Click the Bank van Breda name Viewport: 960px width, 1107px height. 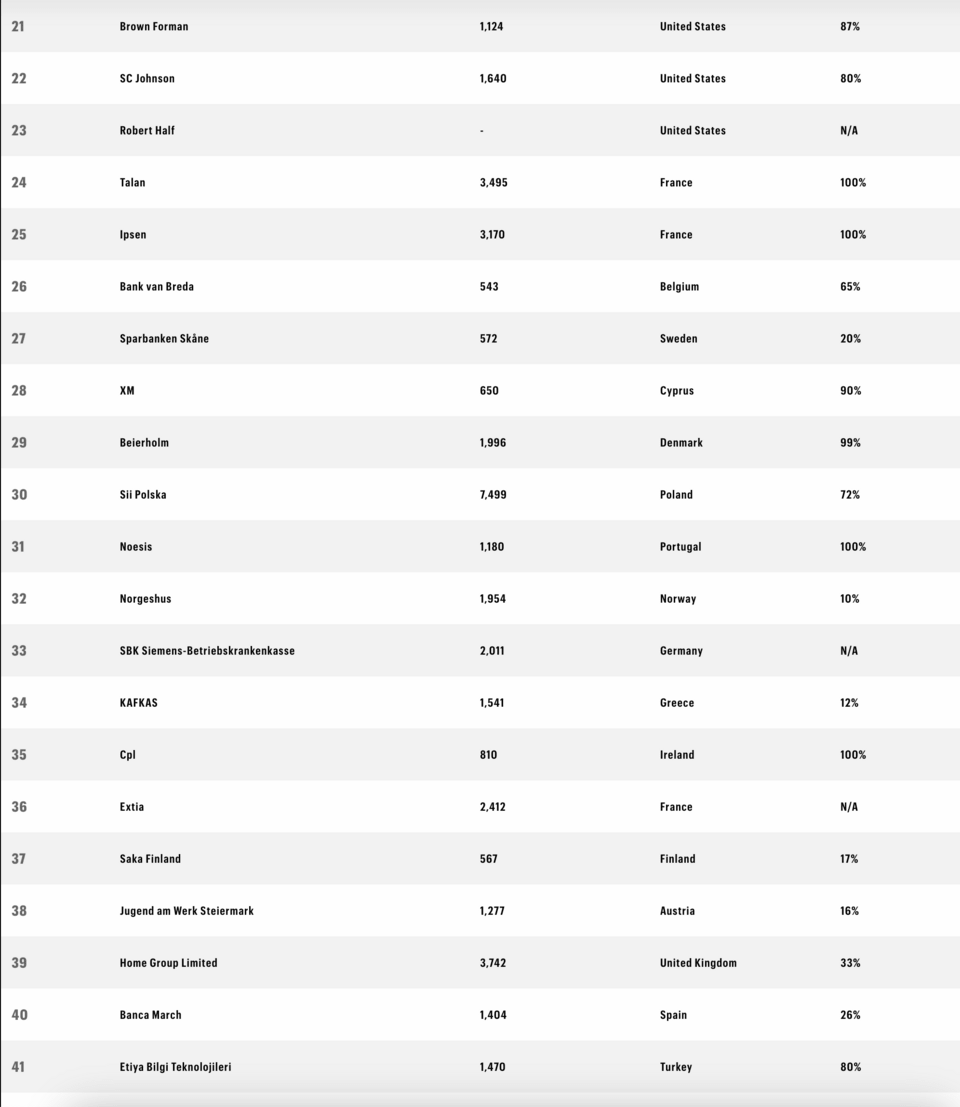pyautogui.click(x=157, y=287)
